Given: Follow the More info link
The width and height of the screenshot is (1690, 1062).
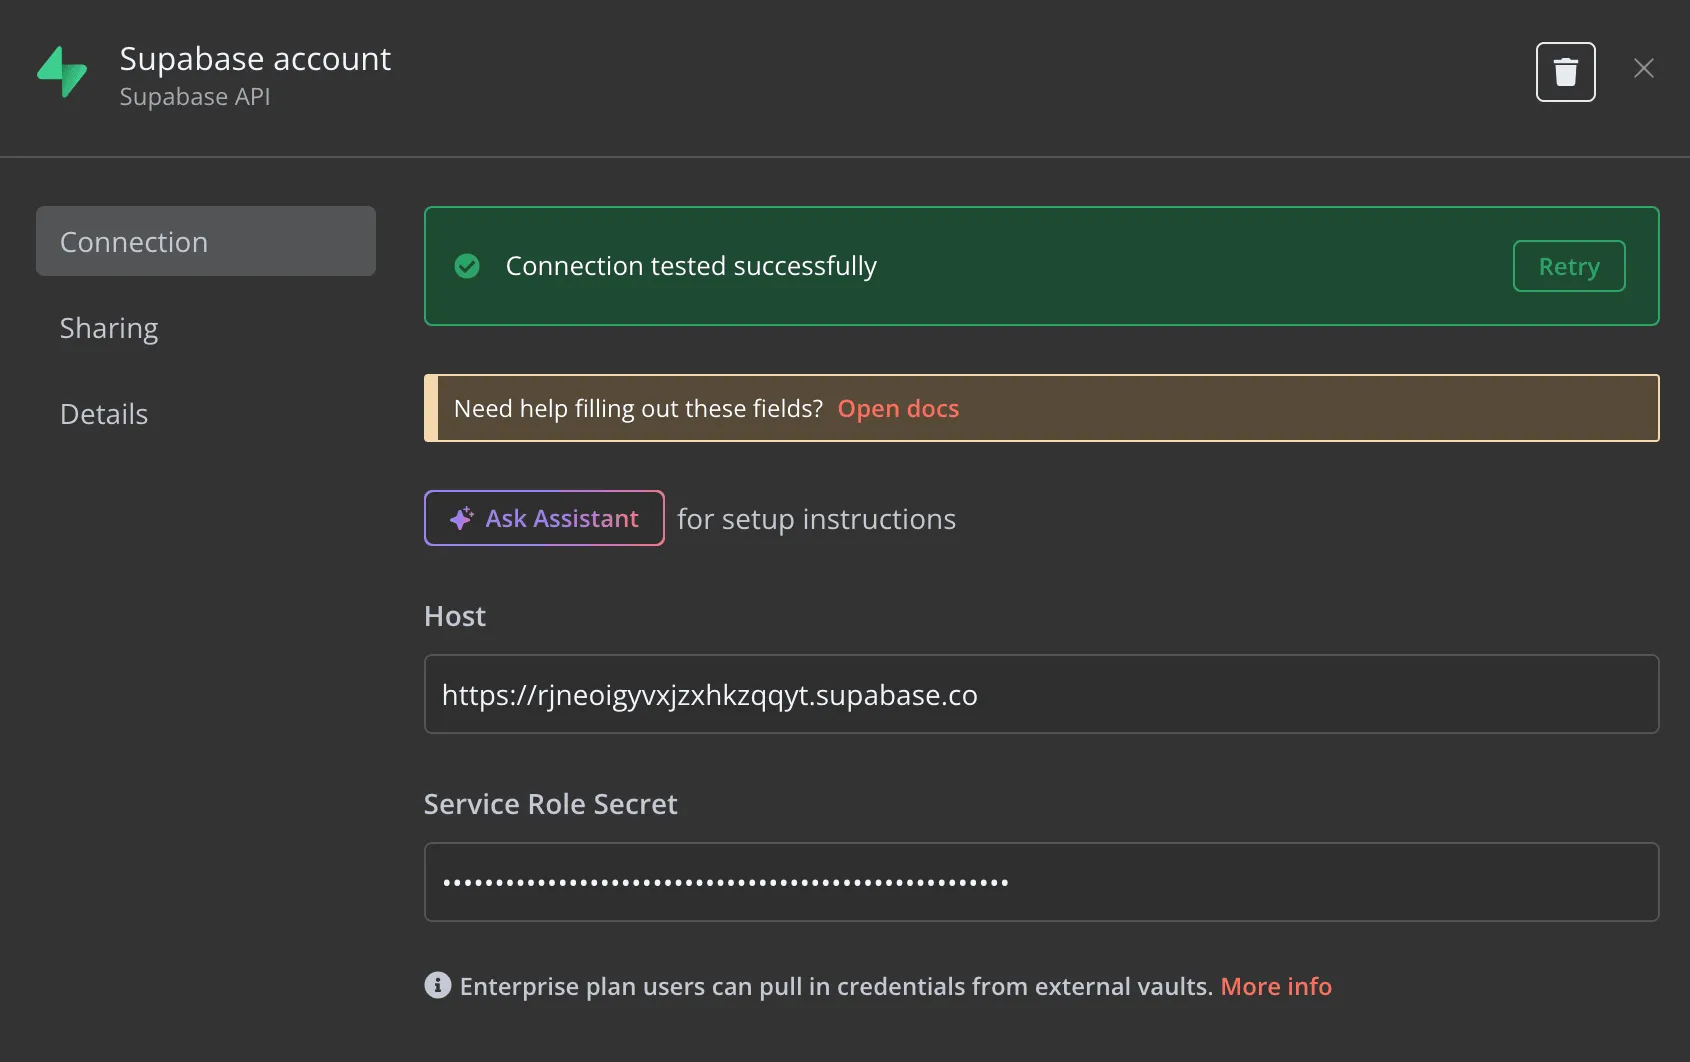Looking at the screenshot, I should 1275,986.
